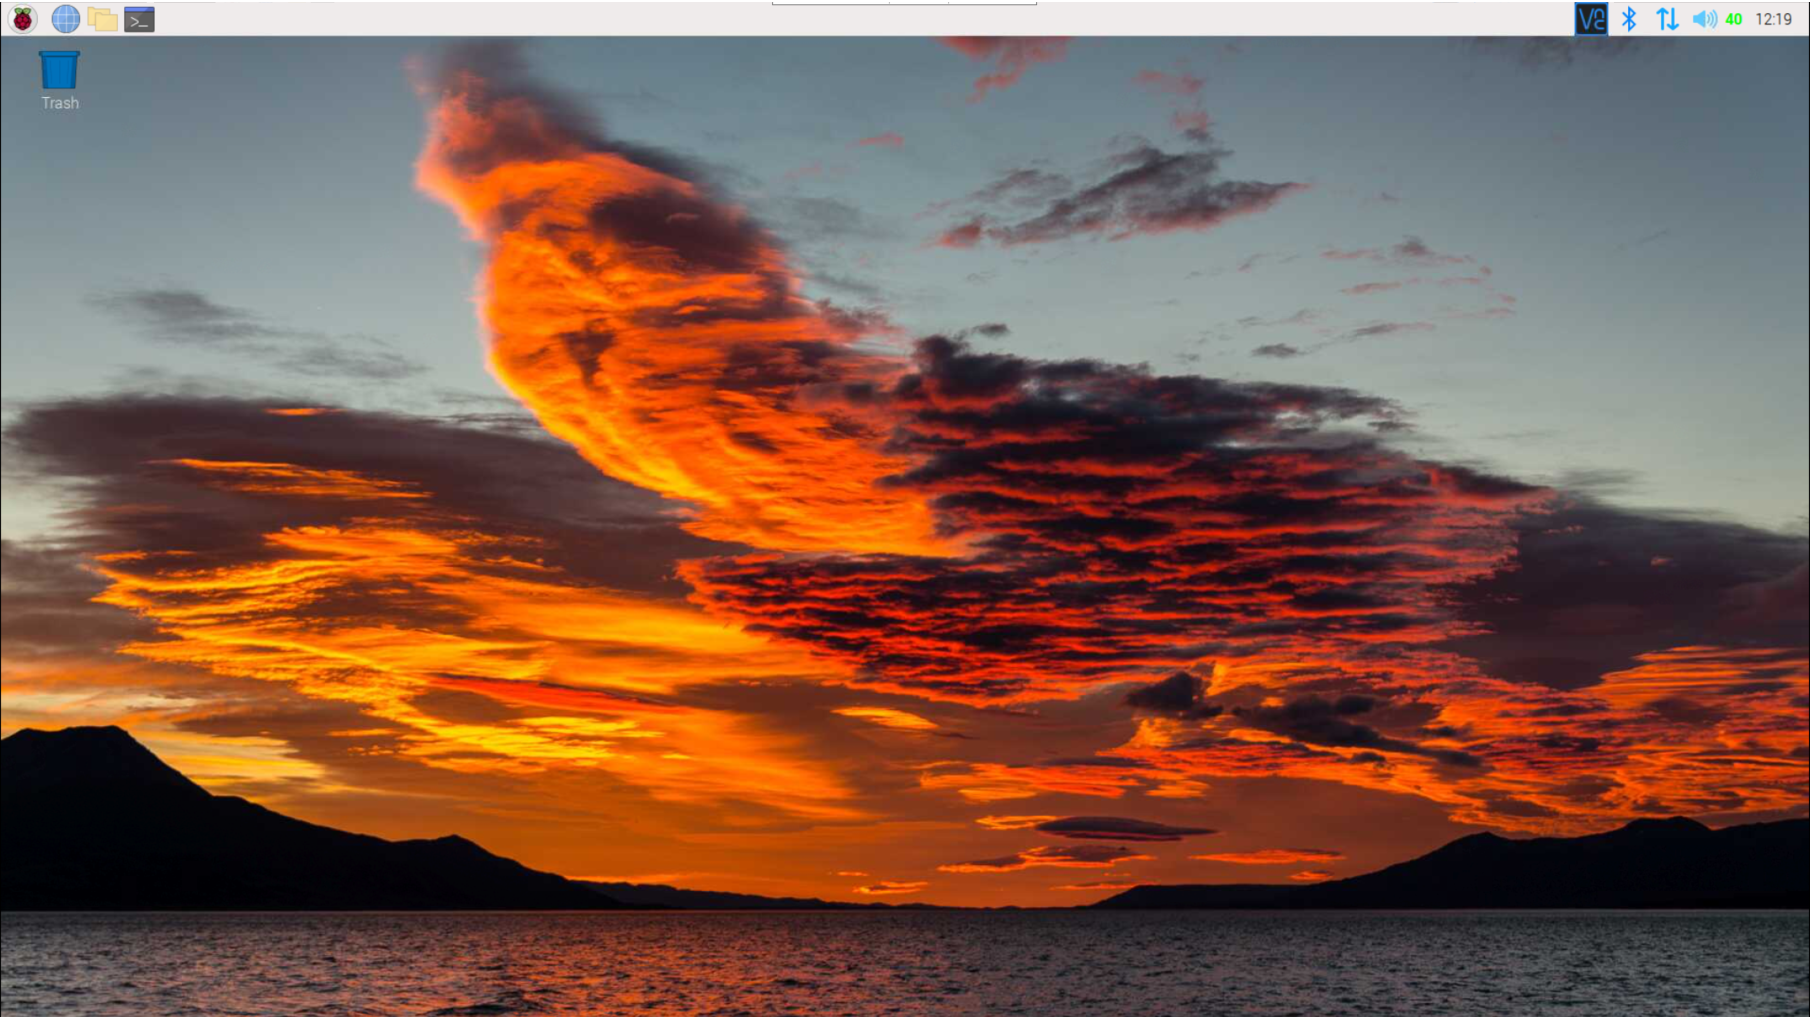
Task: Show network connections via the arrows icon
Action: click(1667, 19)
